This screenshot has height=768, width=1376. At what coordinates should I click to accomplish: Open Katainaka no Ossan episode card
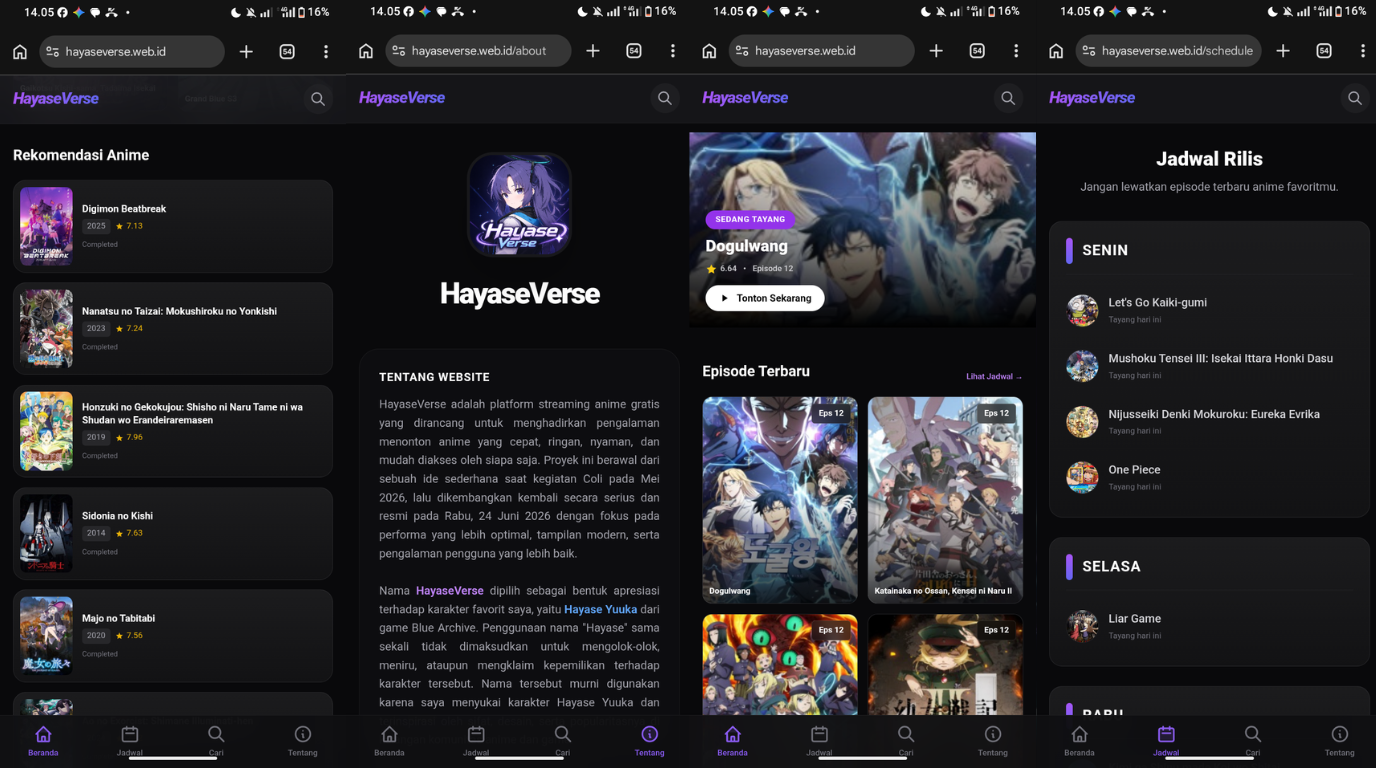[945, 500]
